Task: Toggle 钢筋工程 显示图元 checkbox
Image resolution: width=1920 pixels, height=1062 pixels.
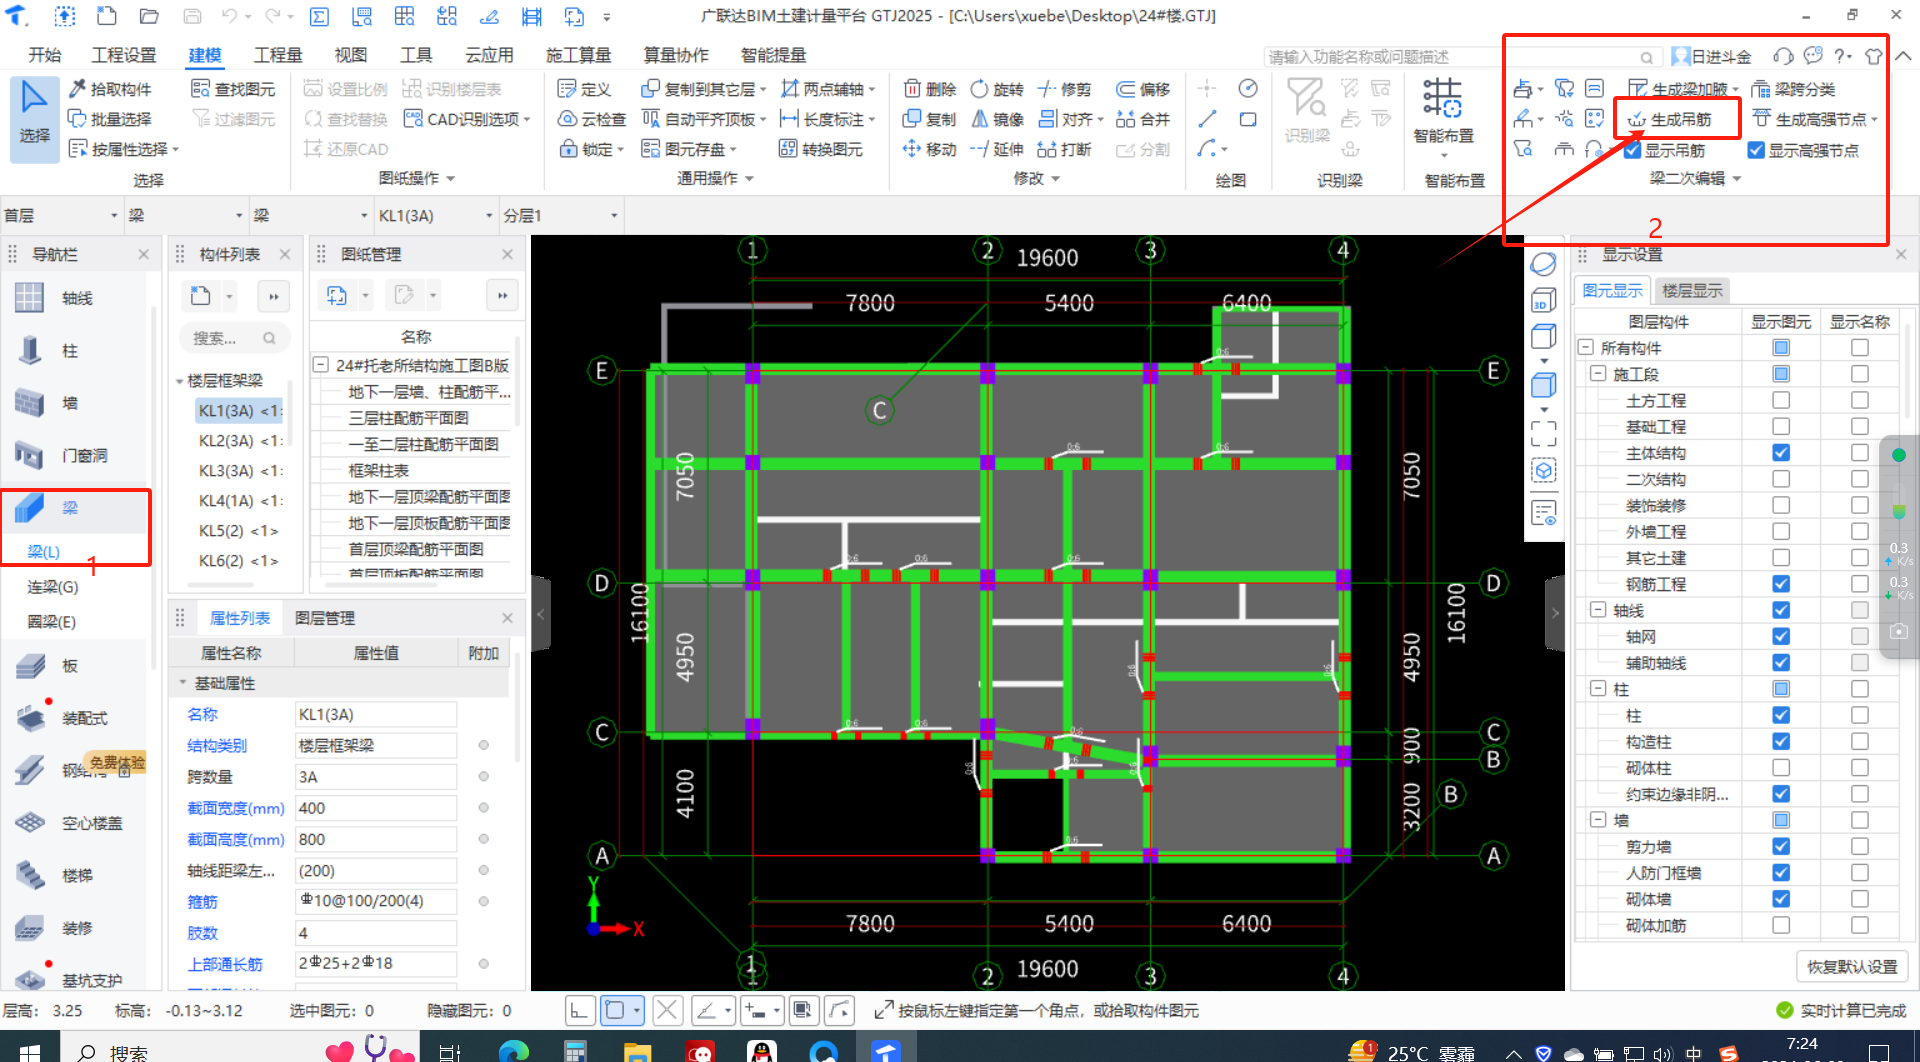Action: 1781,584
